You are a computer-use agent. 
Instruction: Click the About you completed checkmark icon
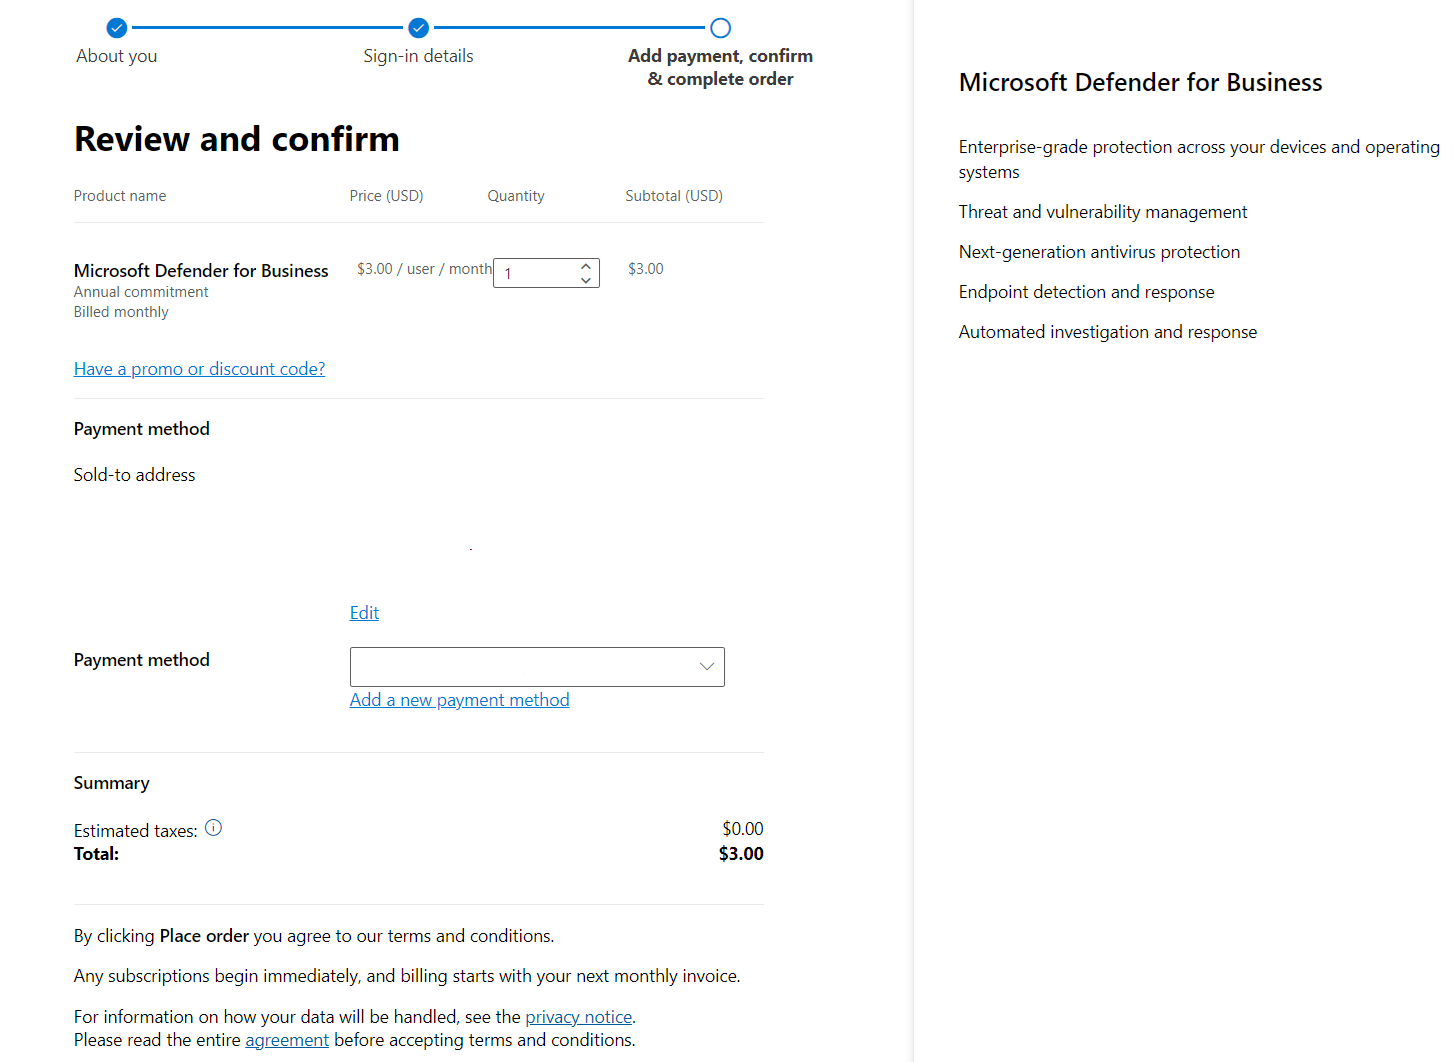[117, 28]
